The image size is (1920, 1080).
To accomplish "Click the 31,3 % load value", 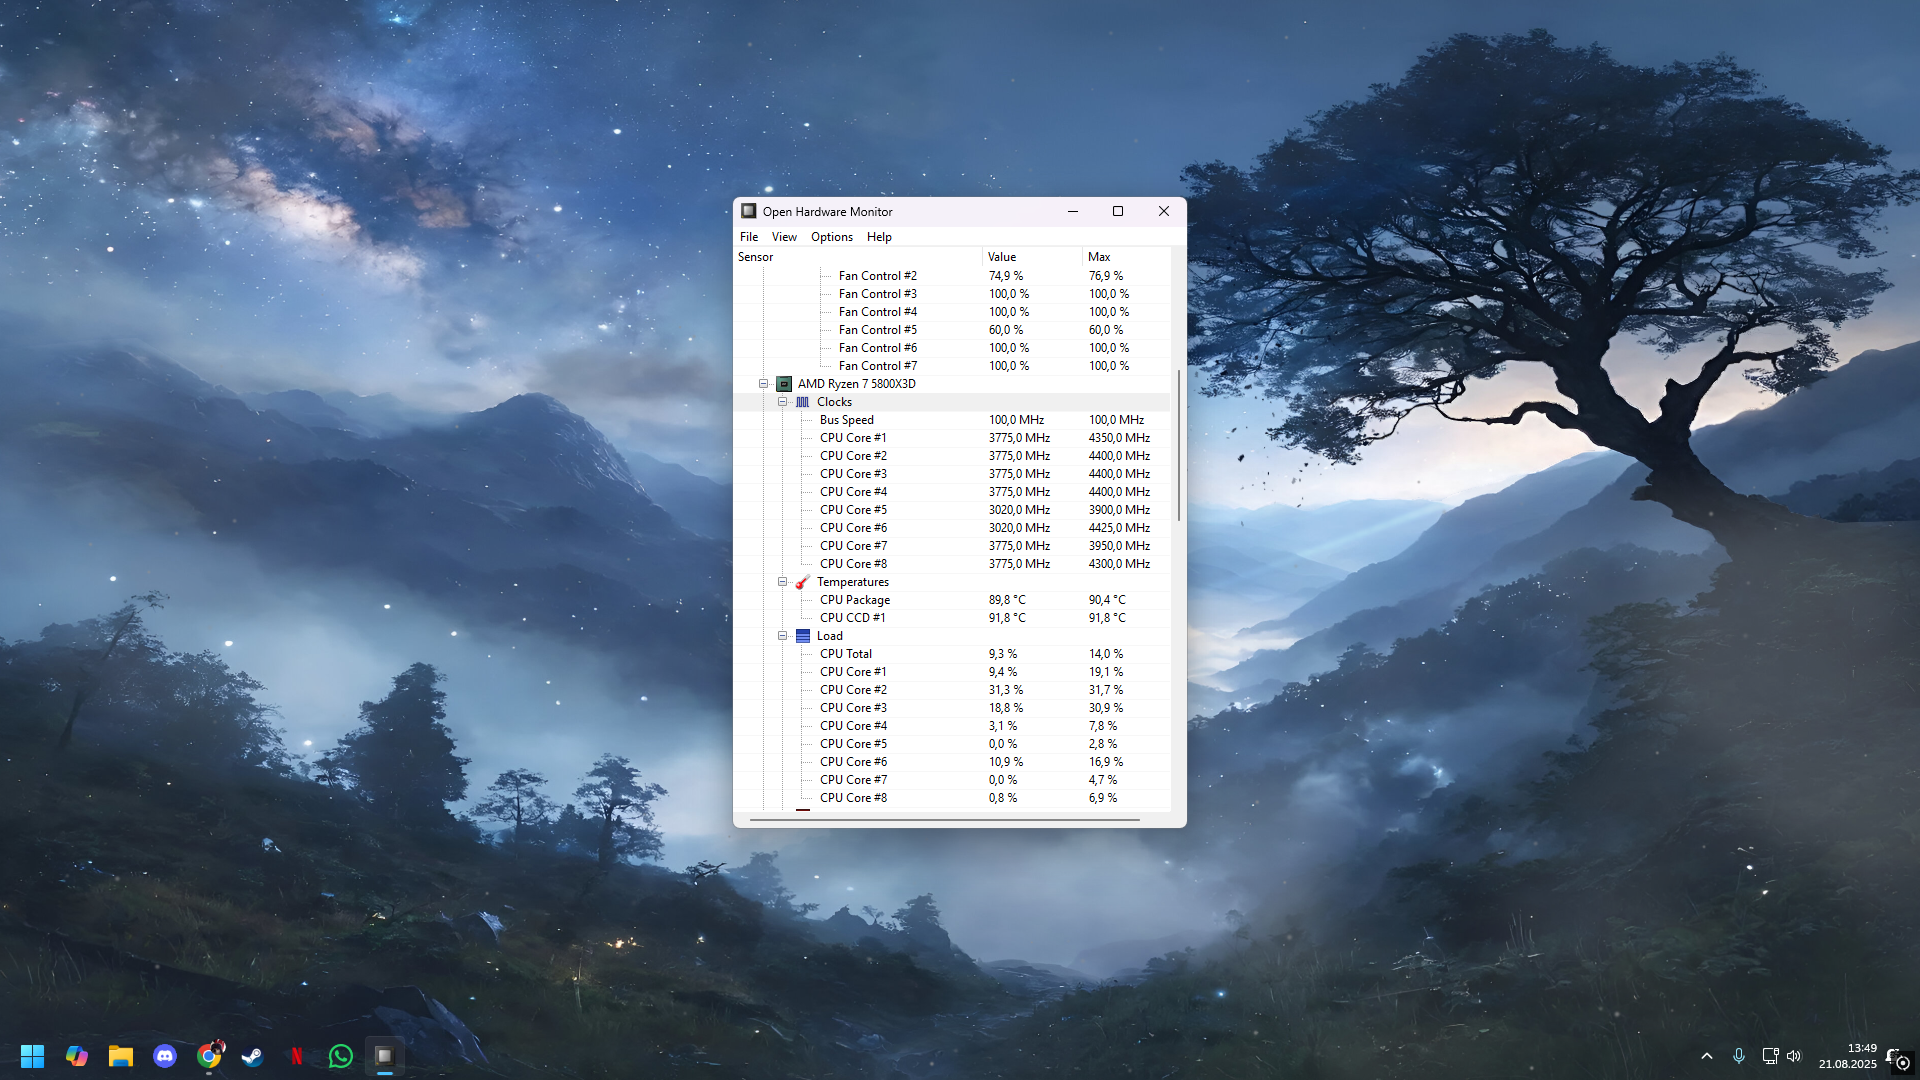I will point(1006,690).
